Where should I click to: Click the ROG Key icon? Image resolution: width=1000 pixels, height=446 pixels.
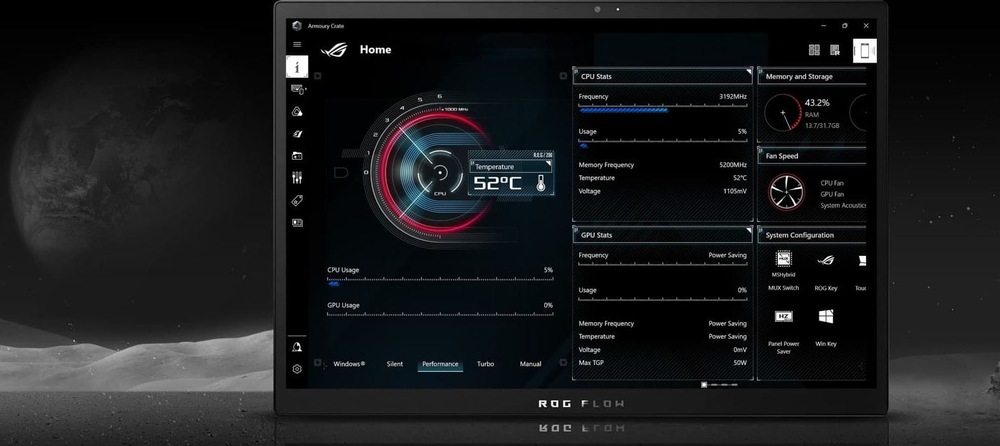[825, 260]
